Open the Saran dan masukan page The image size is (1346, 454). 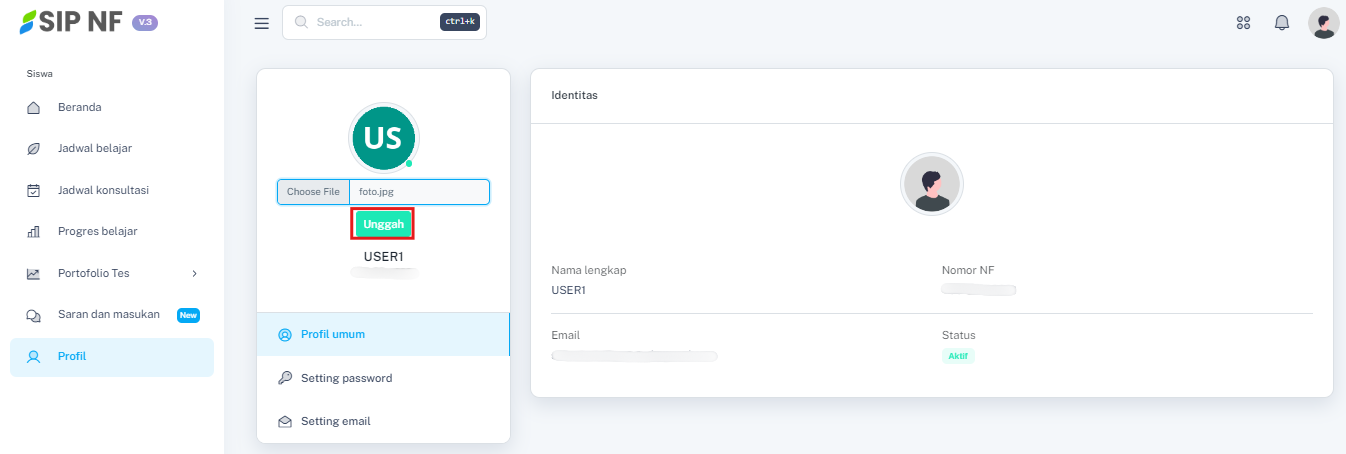(x=108, y=314)
